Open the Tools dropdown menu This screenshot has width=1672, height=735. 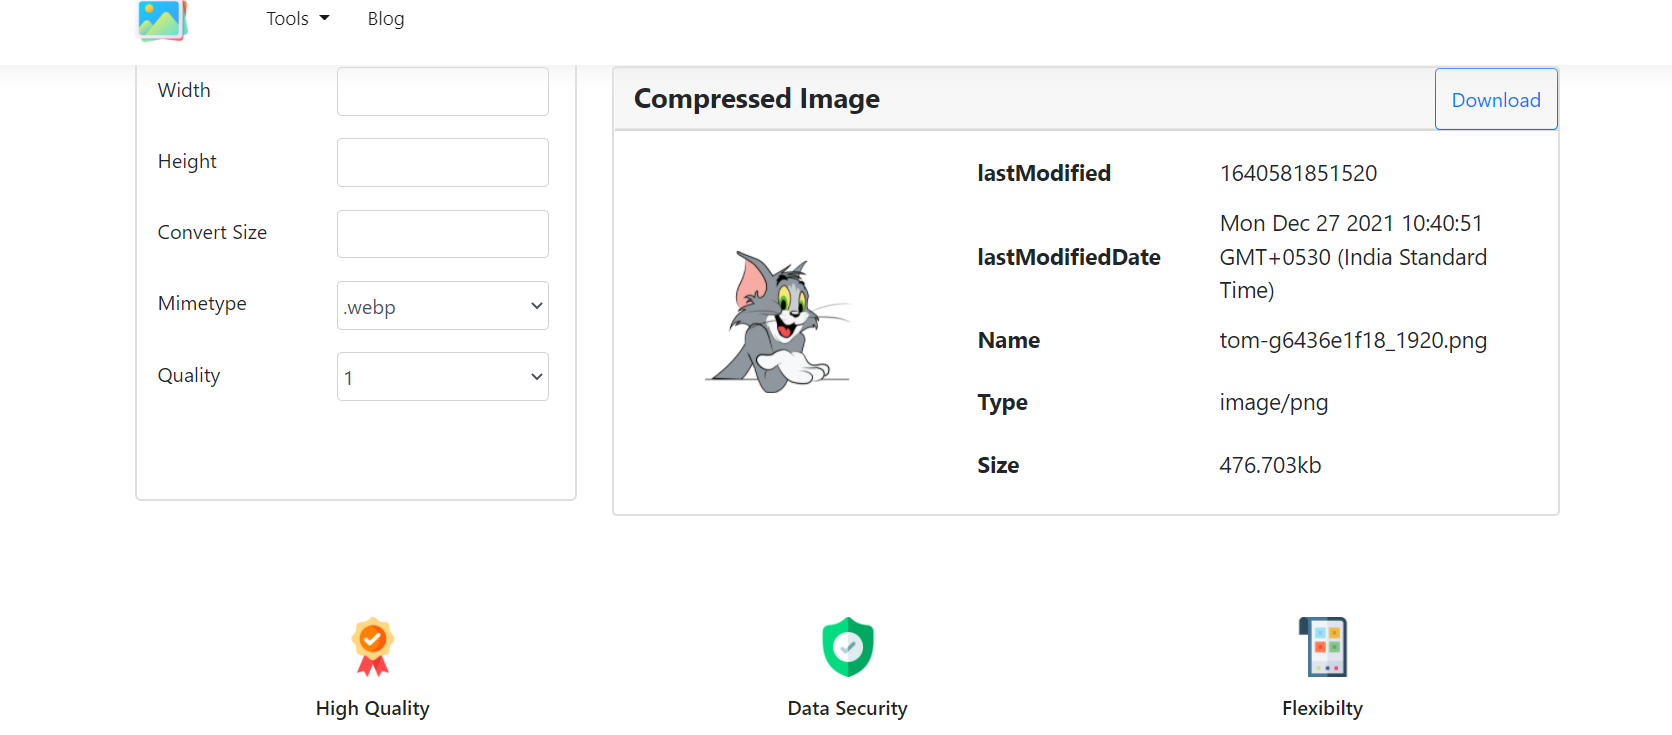[297, 19]
